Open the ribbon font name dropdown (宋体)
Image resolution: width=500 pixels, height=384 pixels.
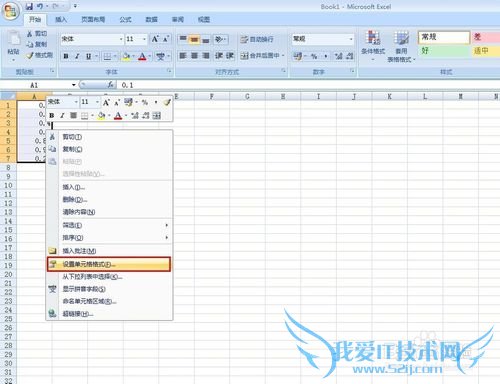[121, 39]
